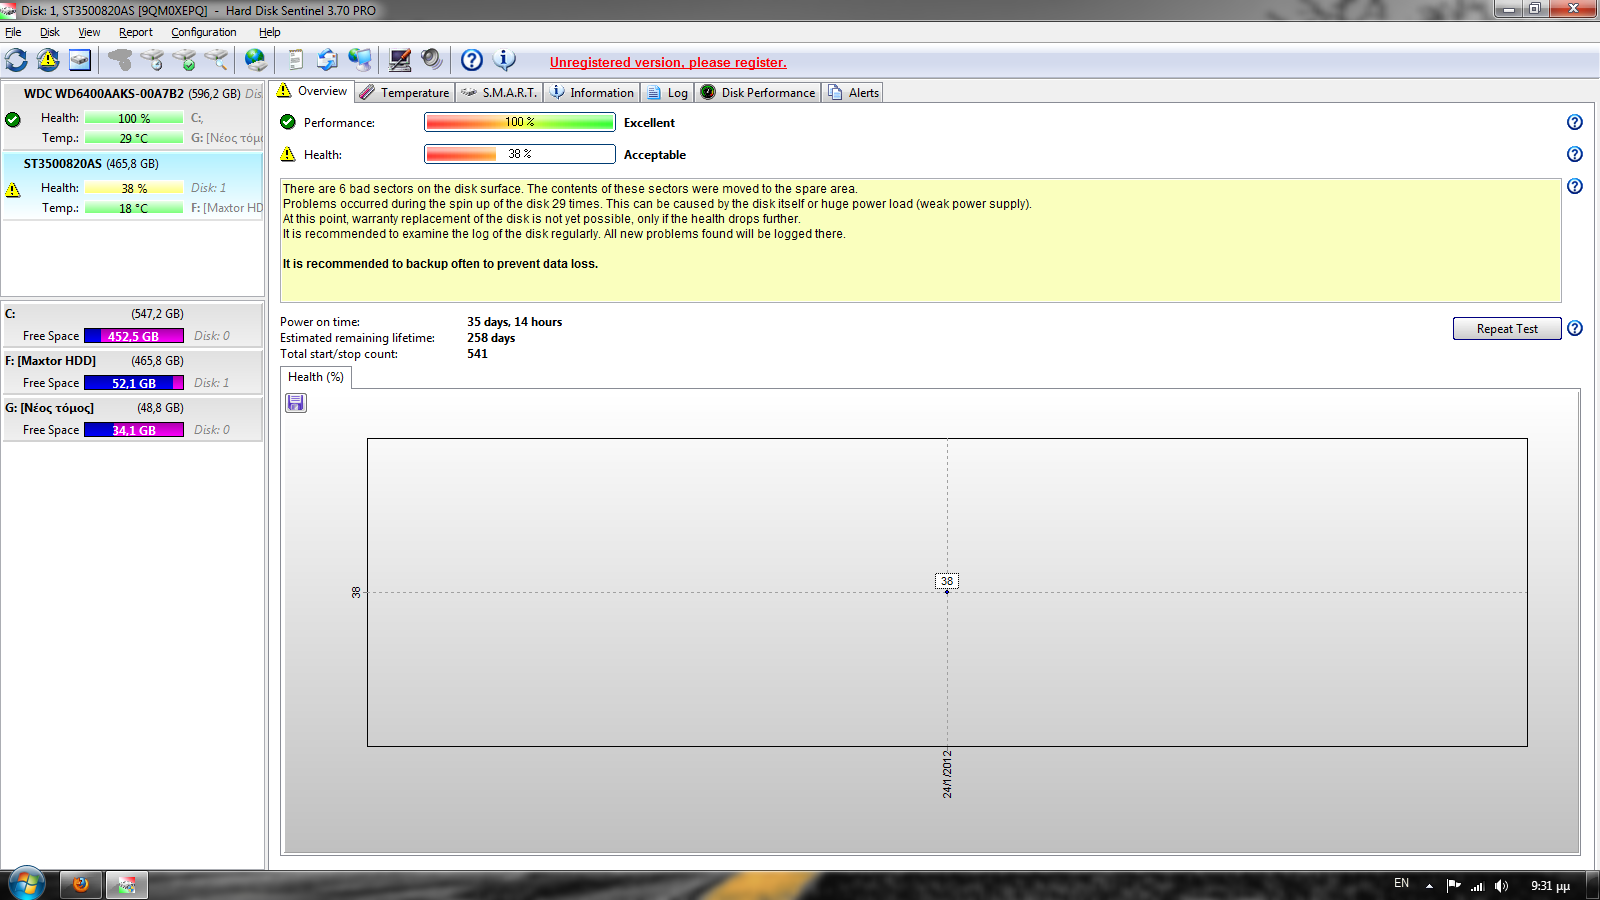This screenshot has height=900, width=1600.
Task: Click the green check icon for WDC disk
Action: [x=13, y=119]
